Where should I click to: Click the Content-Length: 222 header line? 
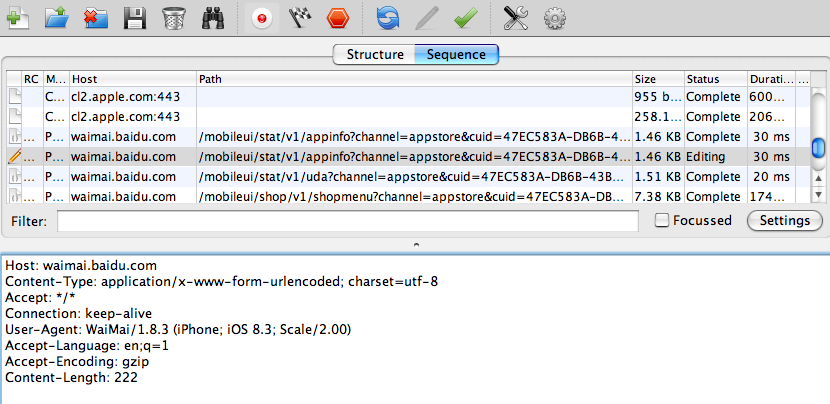tap(71, 378)
